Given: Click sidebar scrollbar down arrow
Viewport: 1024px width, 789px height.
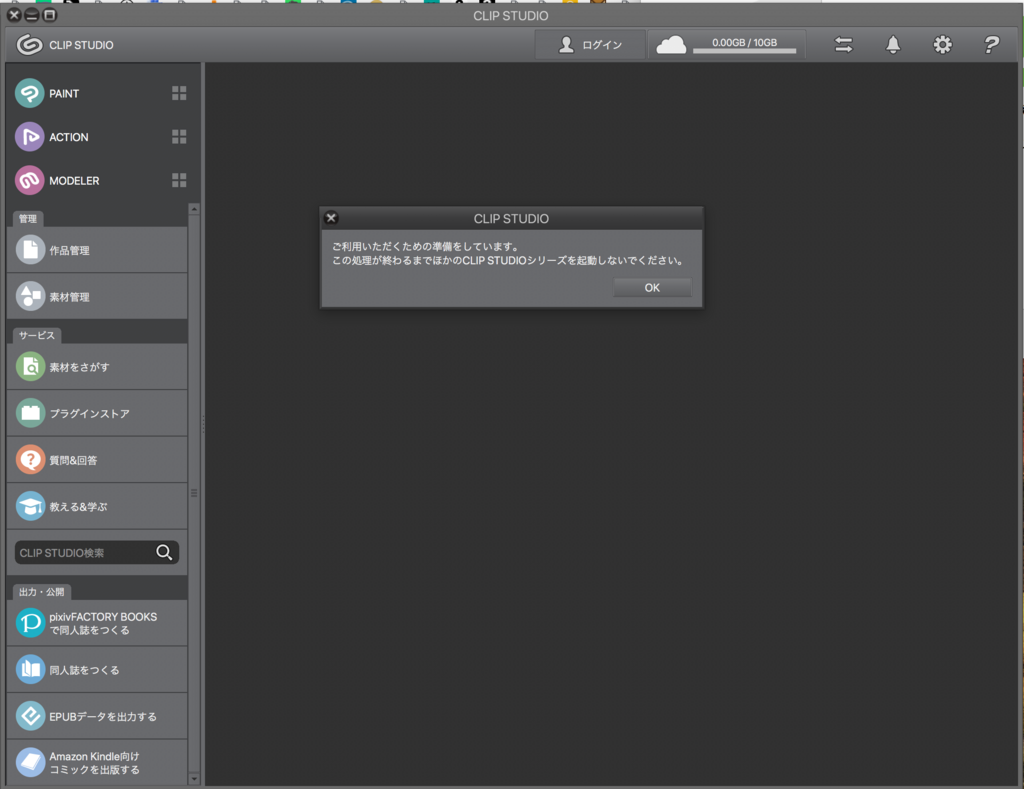Looking at the screenshot, I should pos(194,779).
